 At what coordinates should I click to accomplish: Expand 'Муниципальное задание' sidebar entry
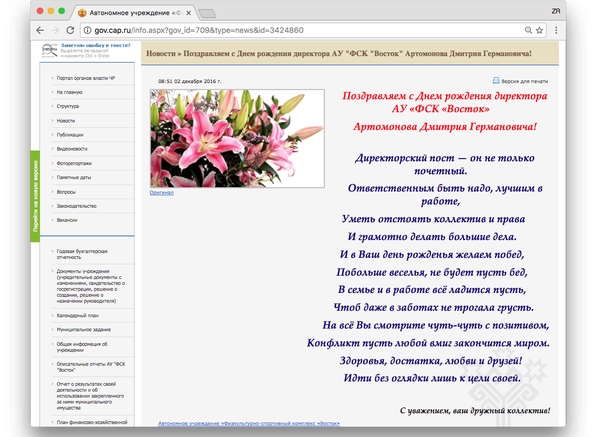click(84, 327)
